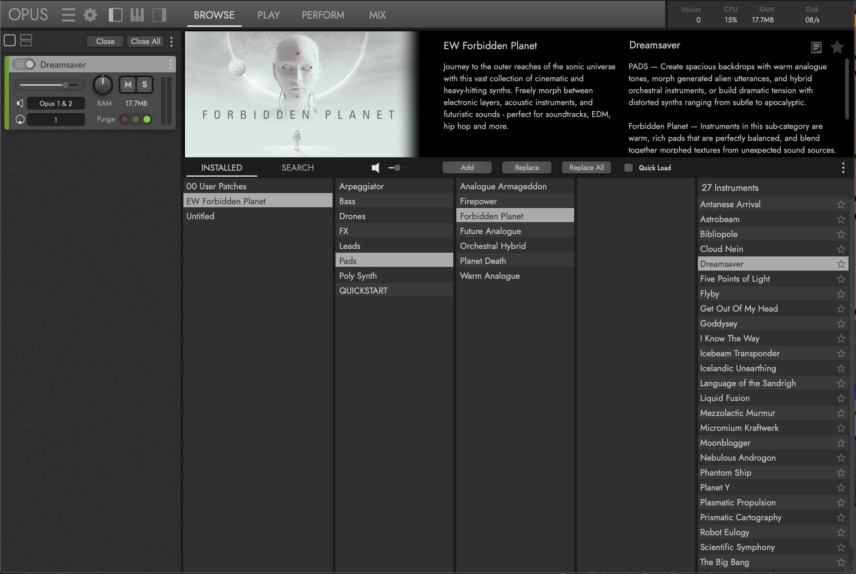This screenshot has width=856, height=574.
Task: Select the INSTALLED tab
Action: (221, 168)
